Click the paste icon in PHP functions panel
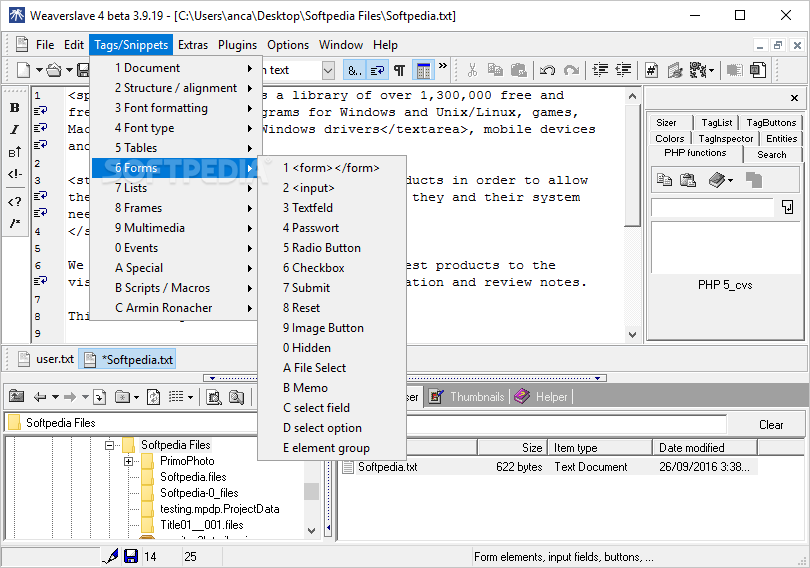This screenshot has height=568, width=810. click(x=688, y=180)
